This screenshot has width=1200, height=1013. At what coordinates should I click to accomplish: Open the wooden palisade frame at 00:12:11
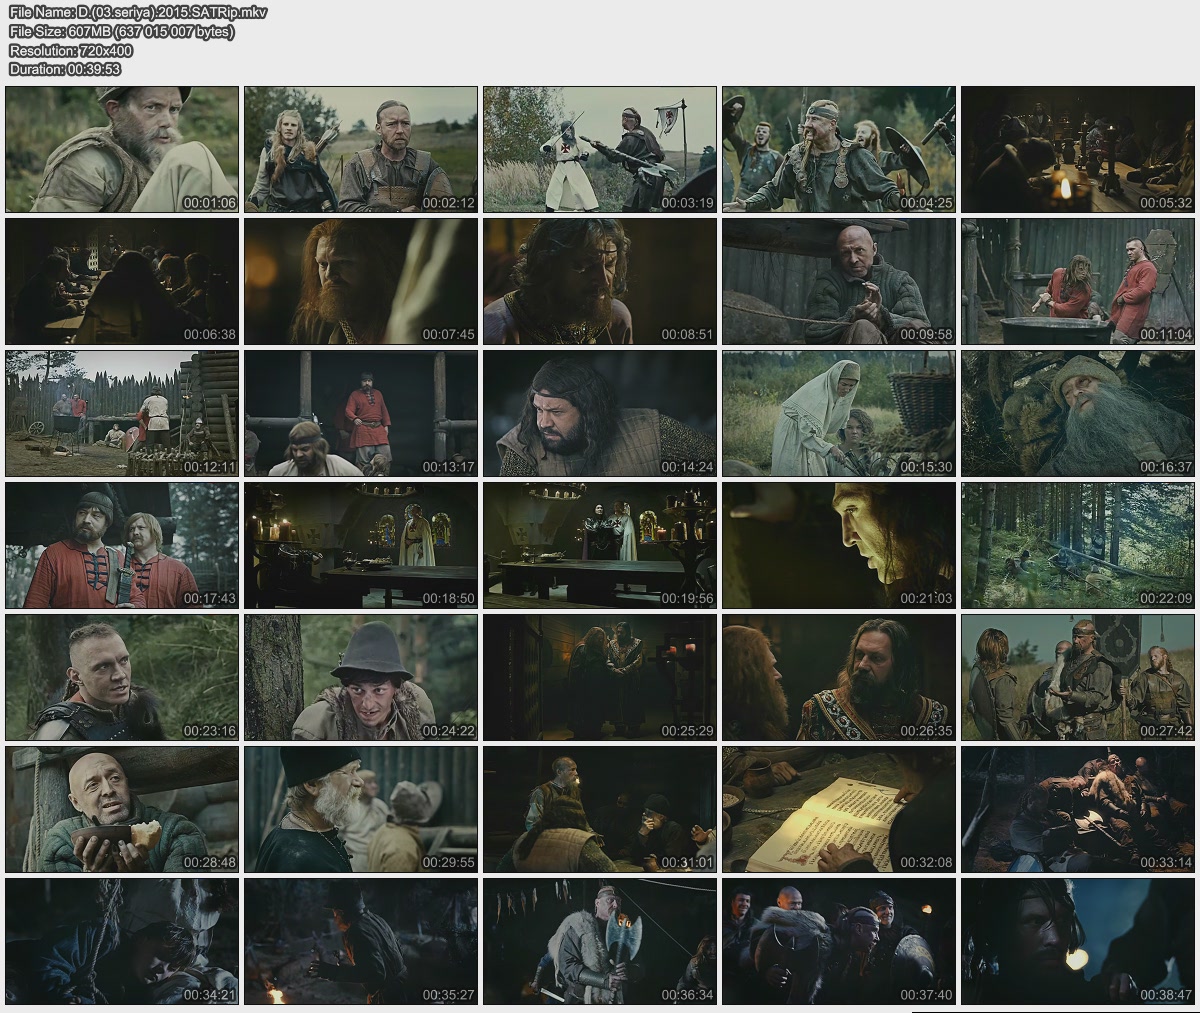point(122,413)
